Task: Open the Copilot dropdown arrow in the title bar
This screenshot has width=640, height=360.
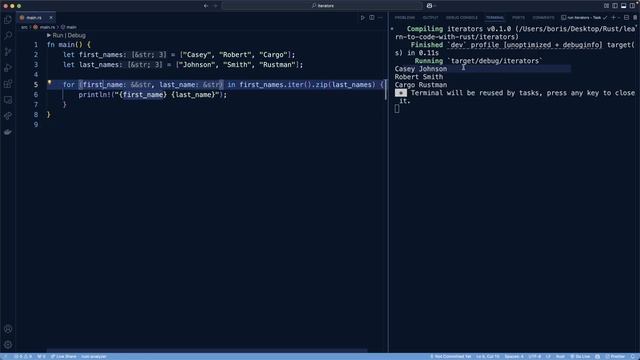Action: click(435, 6)
